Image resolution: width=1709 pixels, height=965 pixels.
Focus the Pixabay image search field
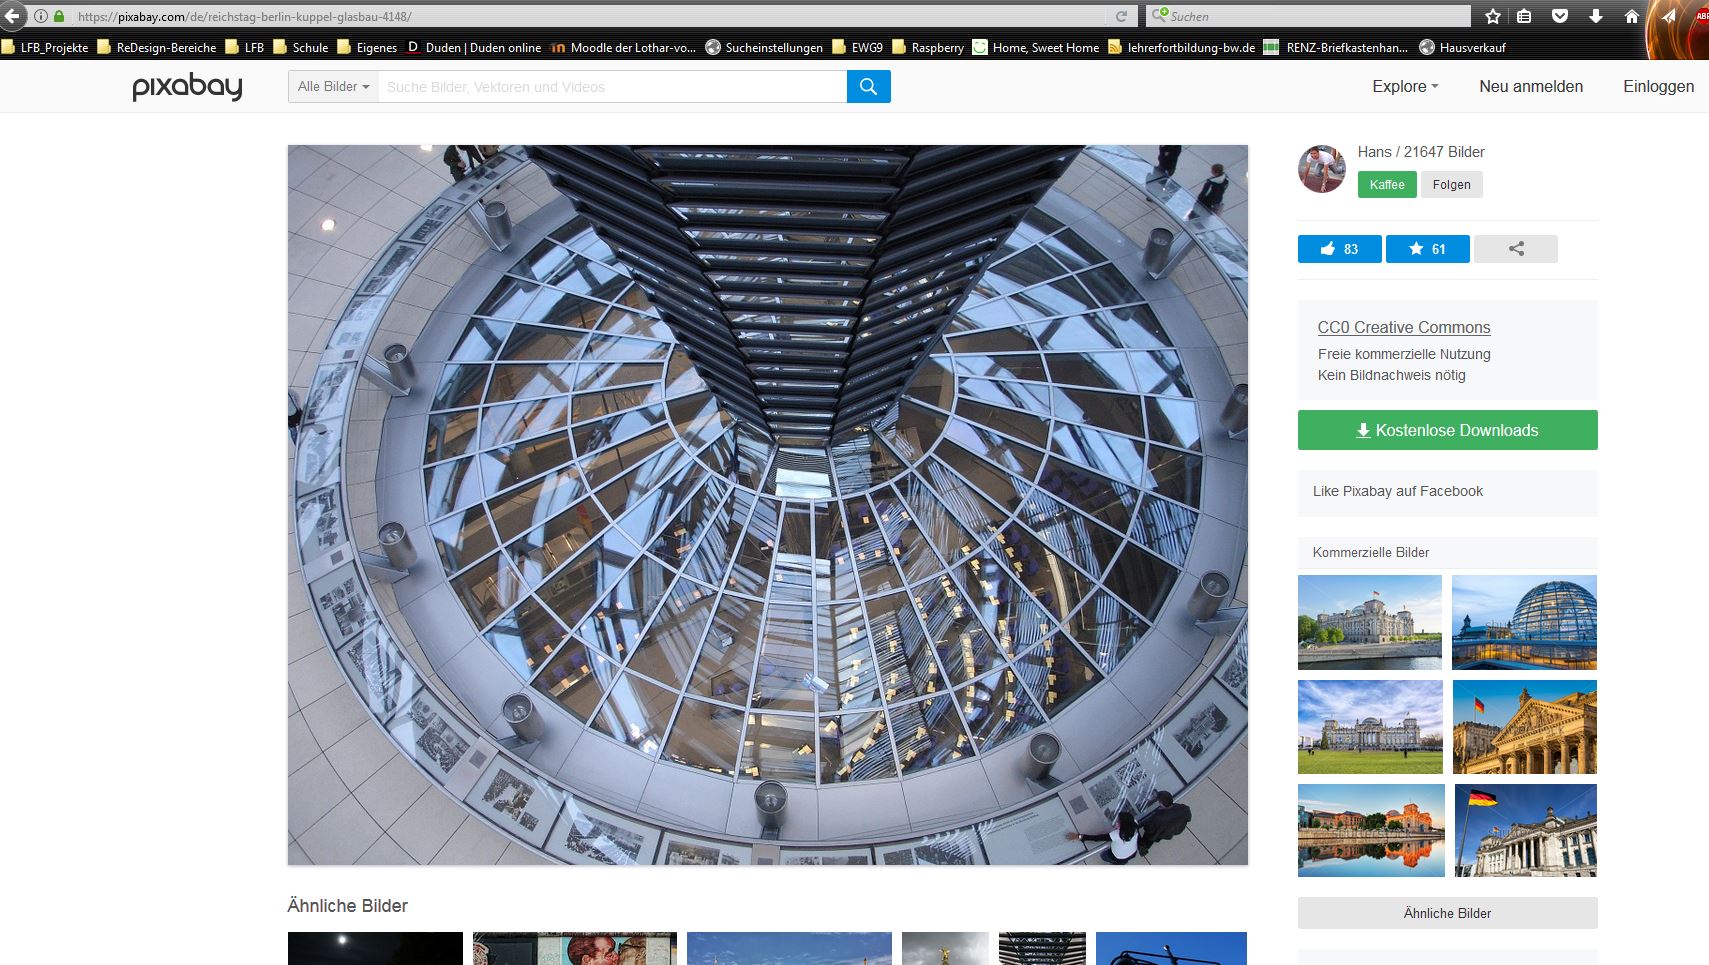(612, 87)
